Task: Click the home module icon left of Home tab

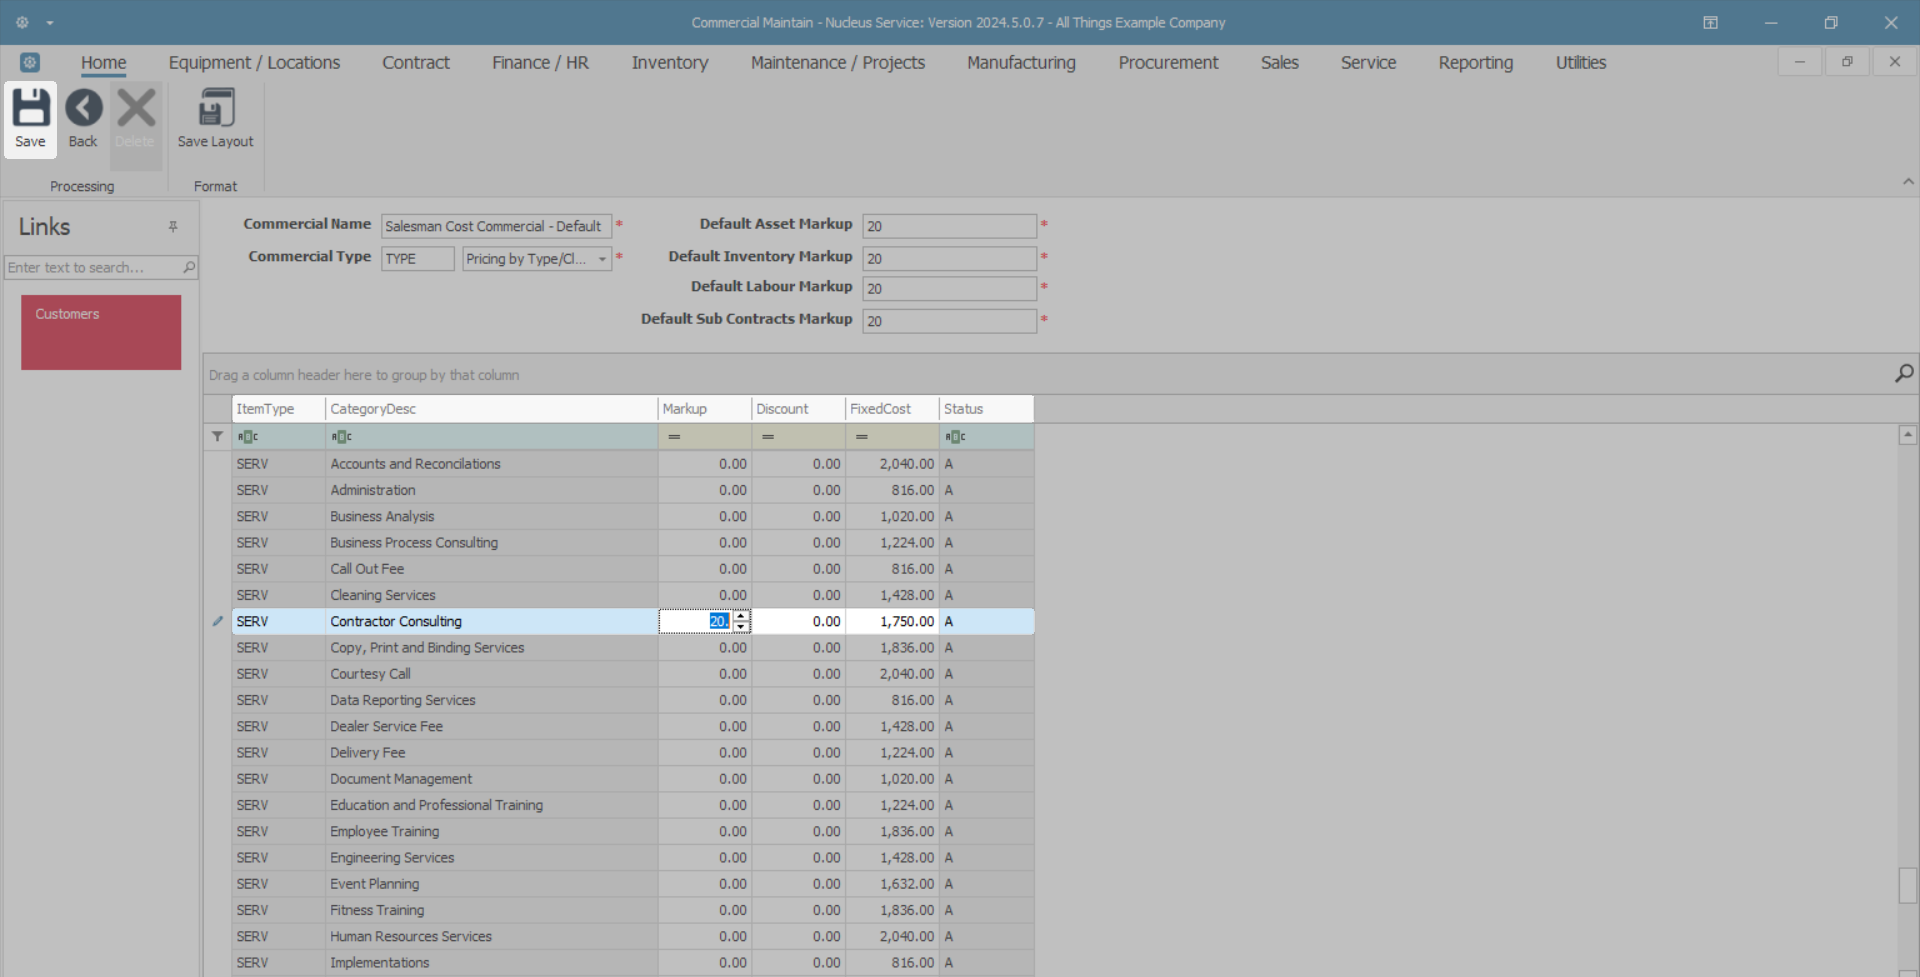Action: [30, 62]
